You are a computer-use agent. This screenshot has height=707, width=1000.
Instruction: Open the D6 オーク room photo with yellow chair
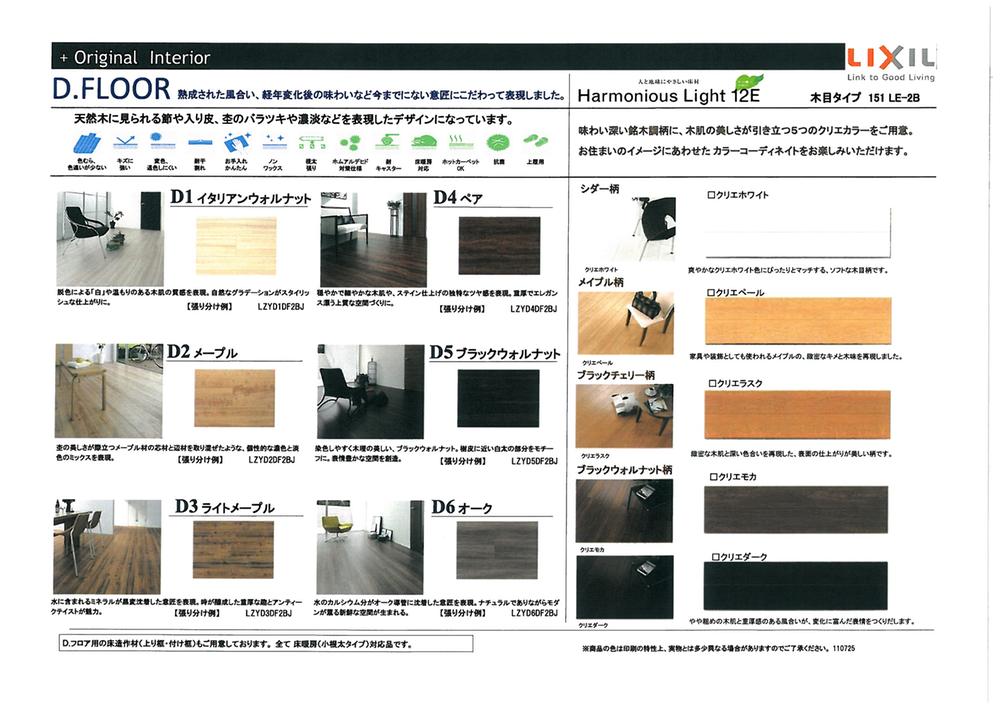point(369,547)
